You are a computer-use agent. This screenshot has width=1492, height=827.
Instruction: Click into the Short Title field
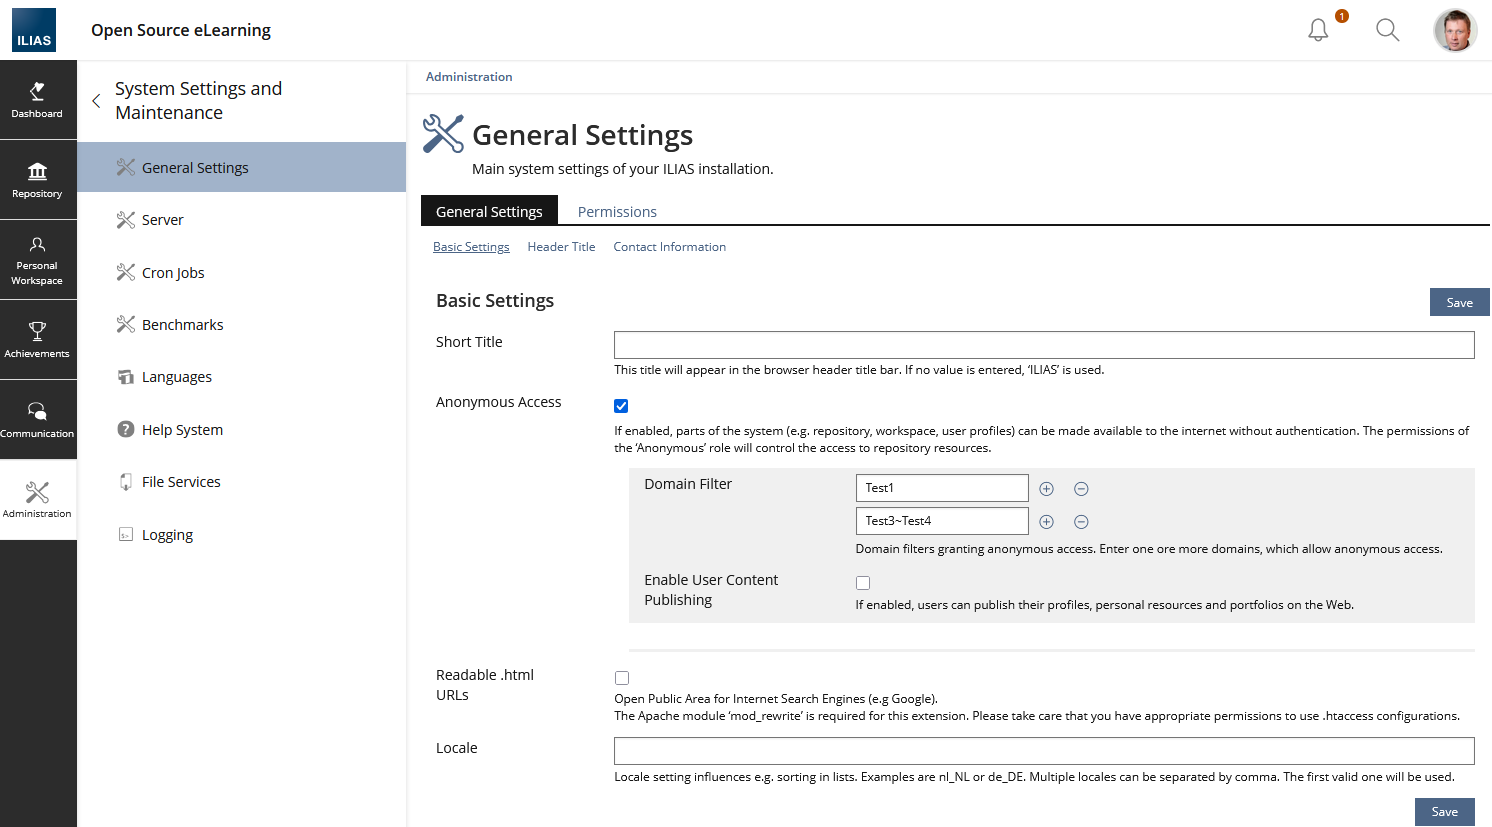click(1043, 345)
